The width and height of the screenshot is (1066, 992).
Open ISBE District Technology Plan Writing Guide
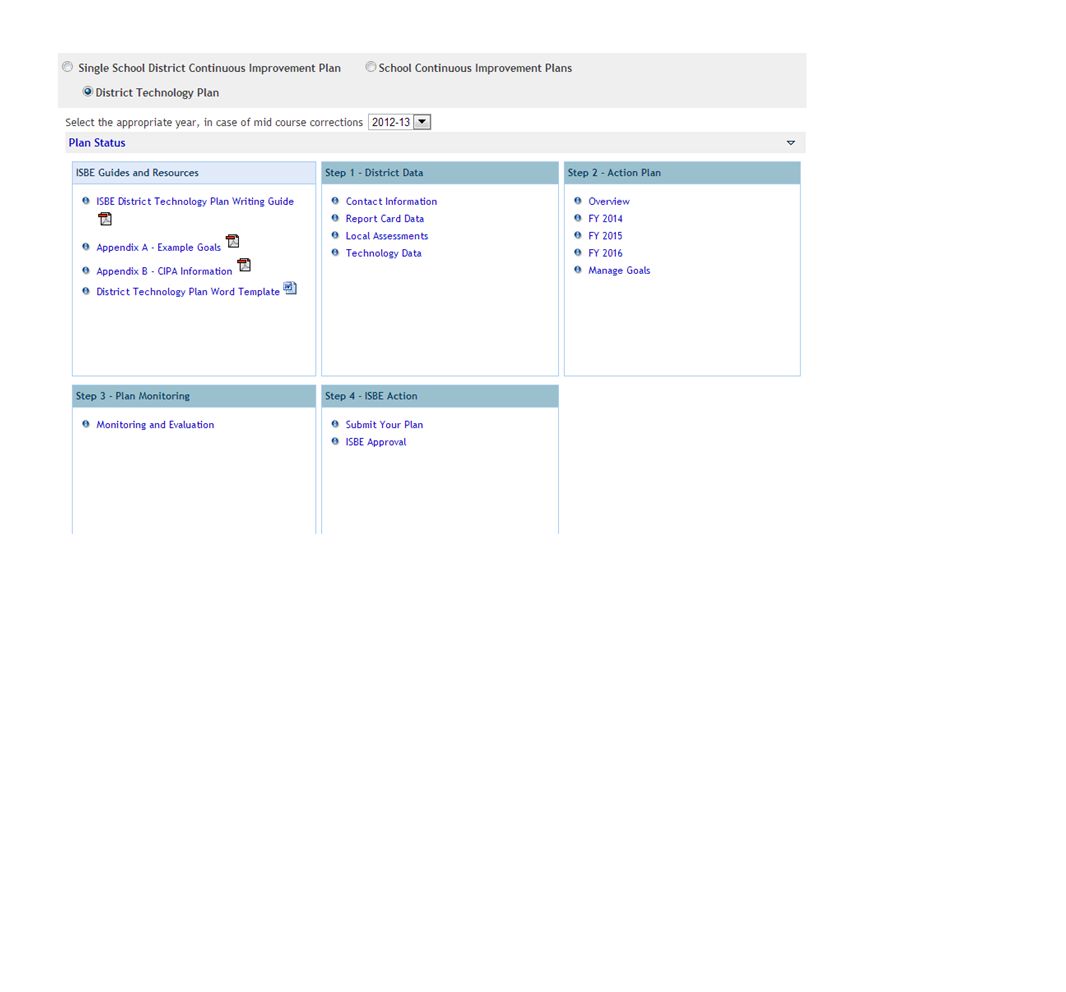tap(195, 201)
